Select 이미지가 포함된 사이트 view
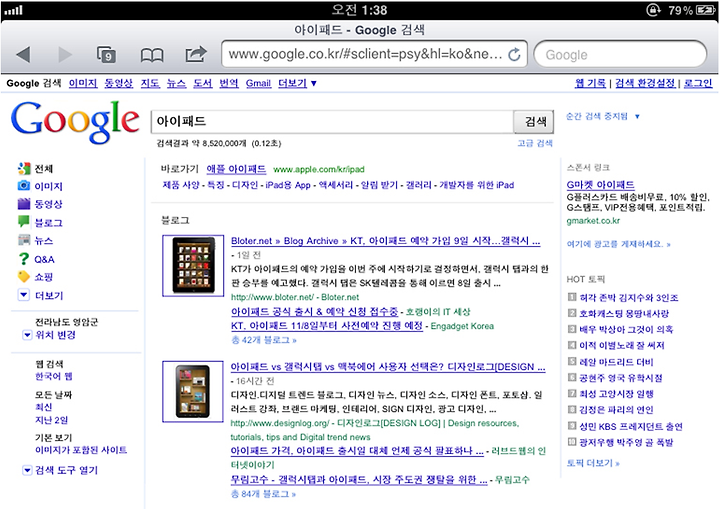 click(x=81, y=450)
